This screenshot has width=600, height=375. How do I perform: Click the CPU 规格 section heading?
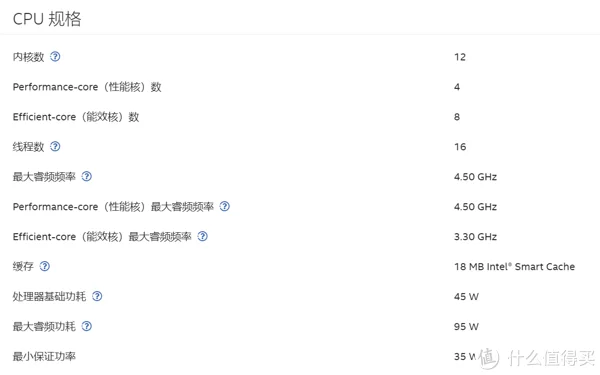click(47, 19)
